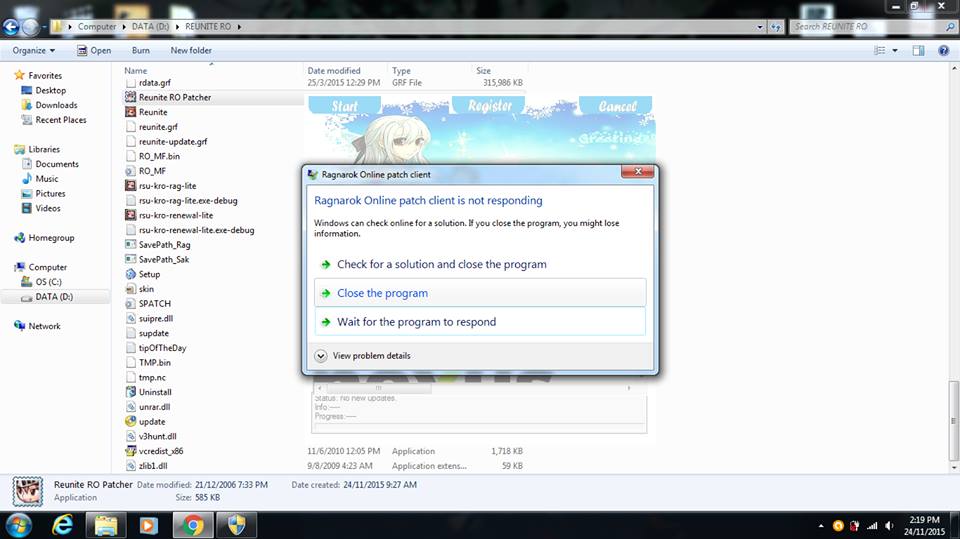
Task: Select the update application icon
Action: pyautogui.click(x=130, y=421)
